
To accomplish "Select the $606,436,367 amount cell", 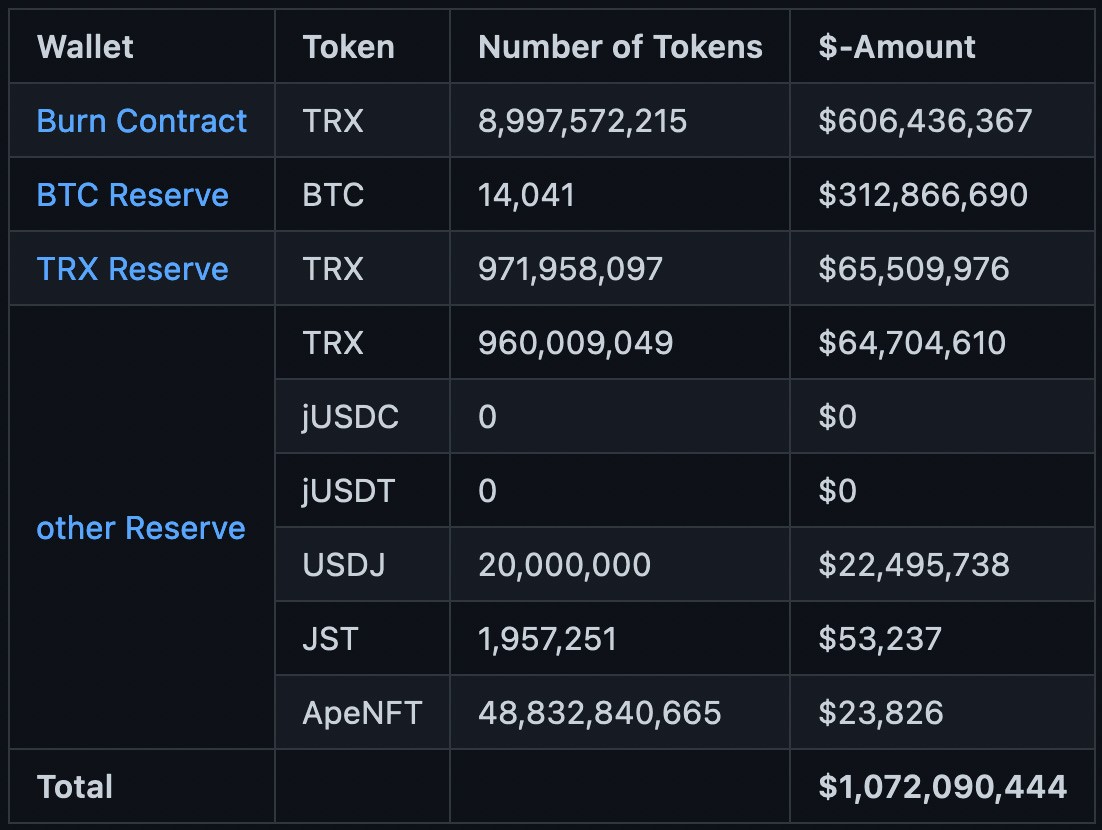I will [x=925, y=121].
